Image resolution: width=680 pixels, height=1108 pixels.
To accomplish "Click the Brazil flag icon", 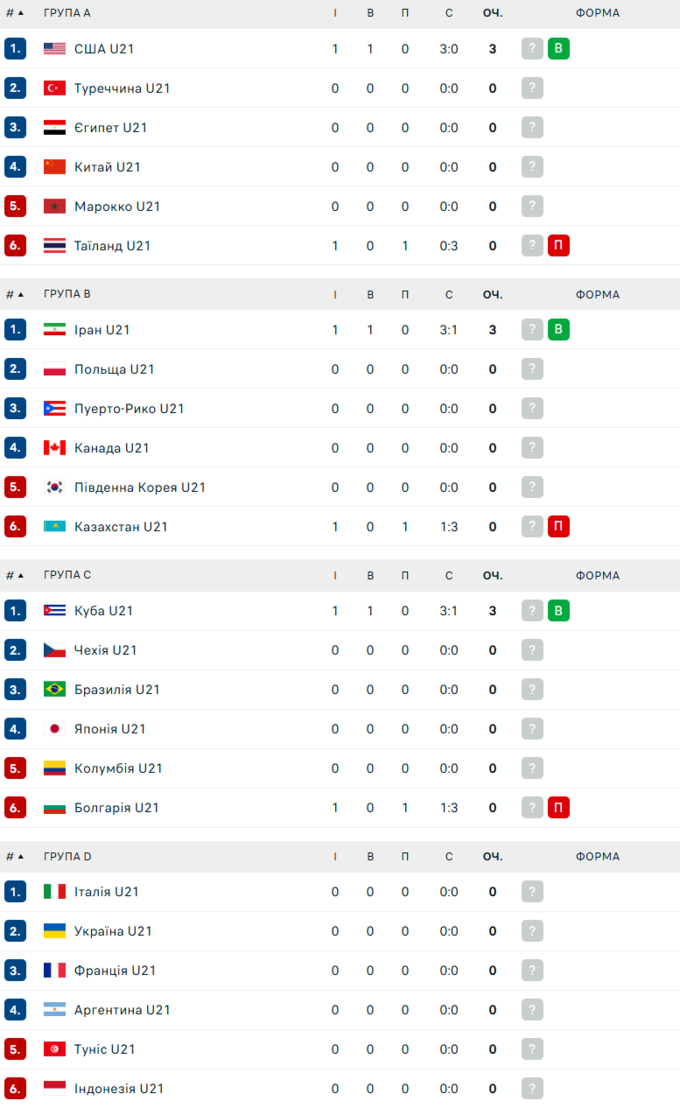I will 54,689.
